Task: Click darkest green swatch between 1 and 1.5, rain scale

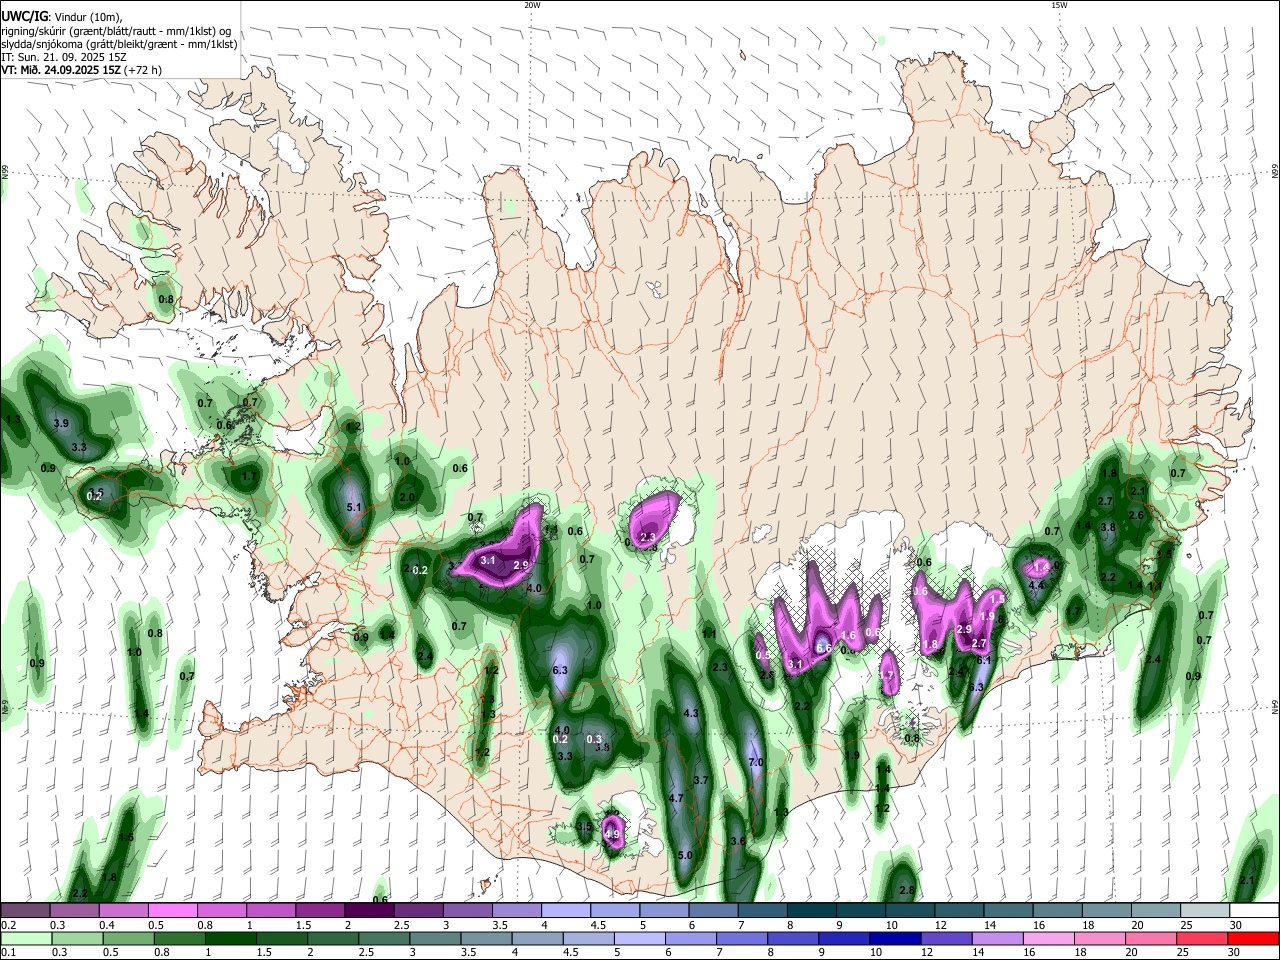Action: point(230,938)
